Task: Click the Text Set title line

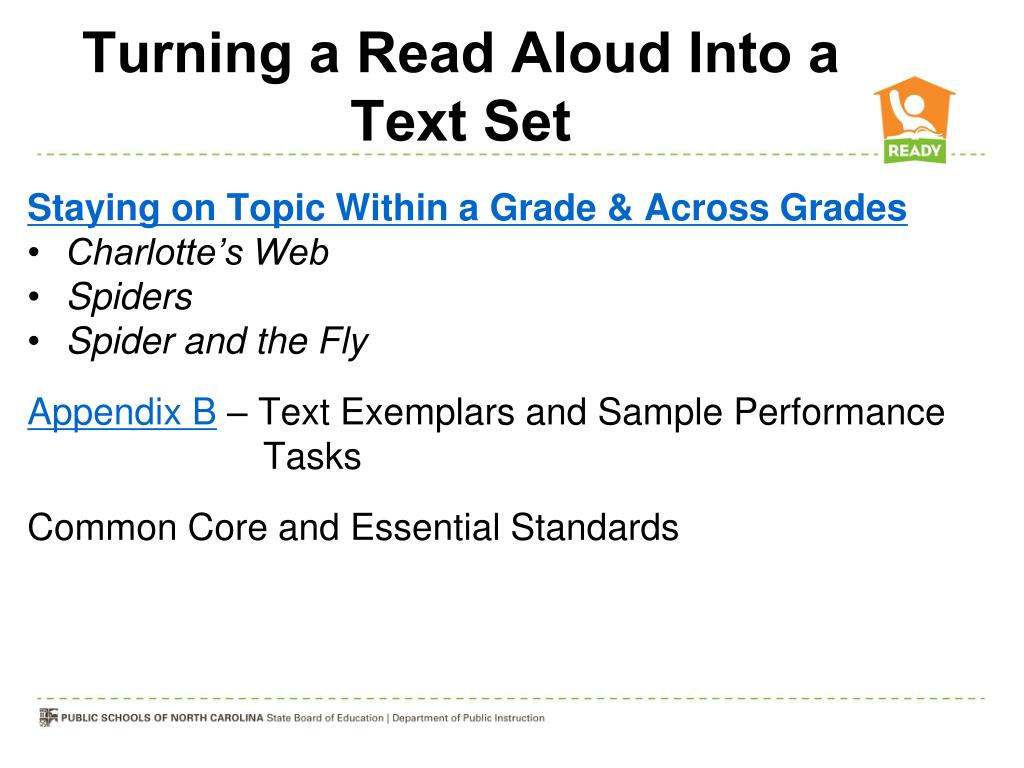Action: click(x=460, y=121)
